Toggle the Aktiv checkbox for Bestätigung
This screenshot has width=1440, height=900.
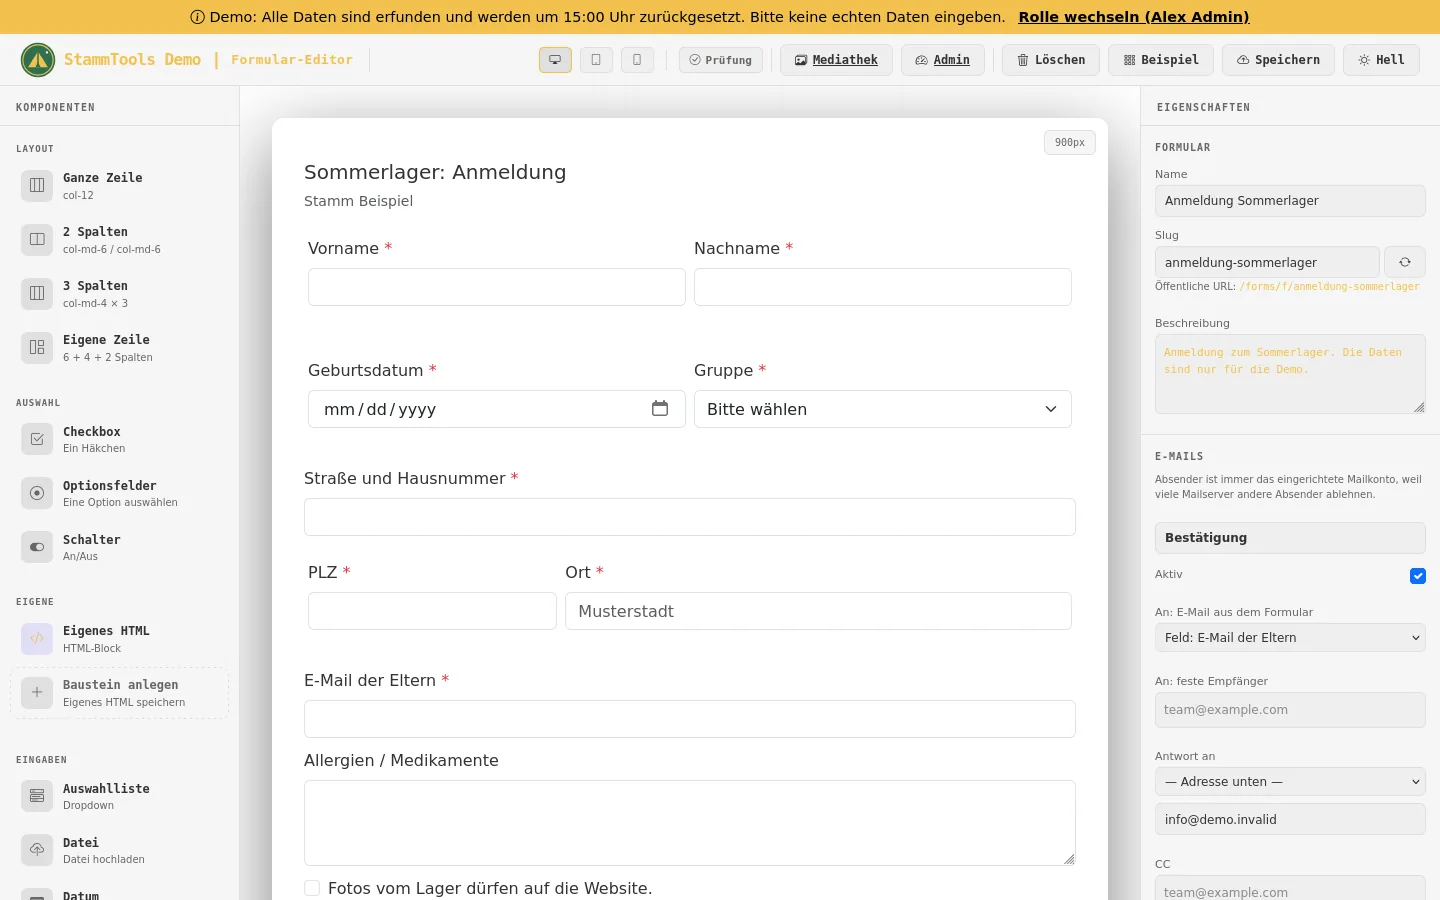(1418, 576)
